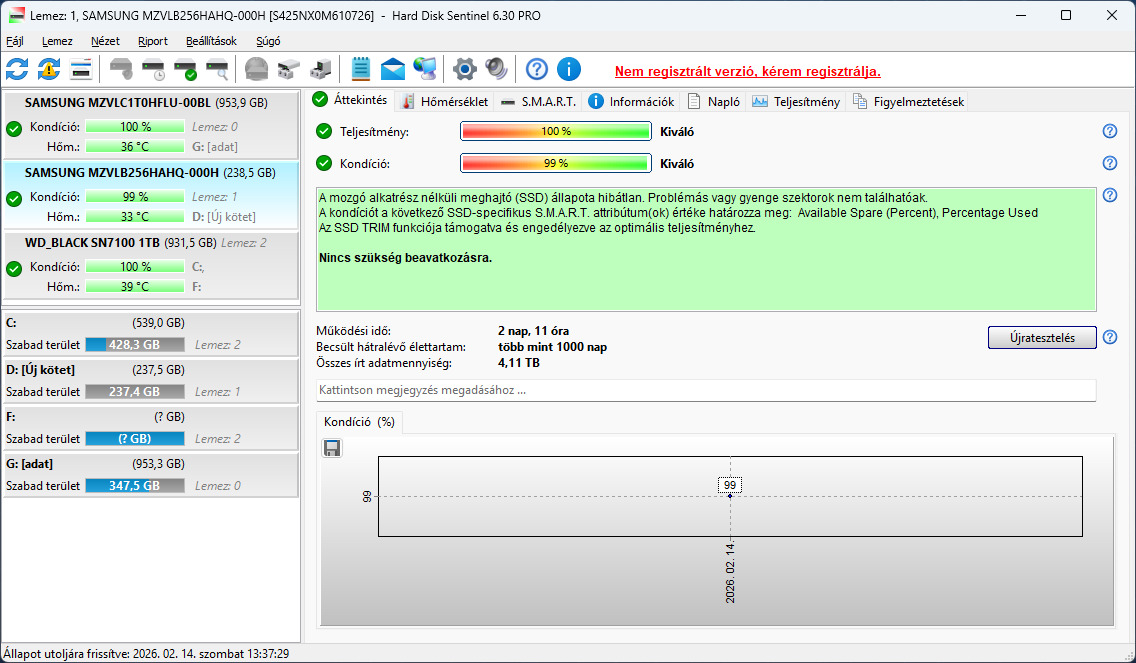
Task: Select WD_BLACK SN7100 1TB disk entry
Action: [x=151, y=264]
